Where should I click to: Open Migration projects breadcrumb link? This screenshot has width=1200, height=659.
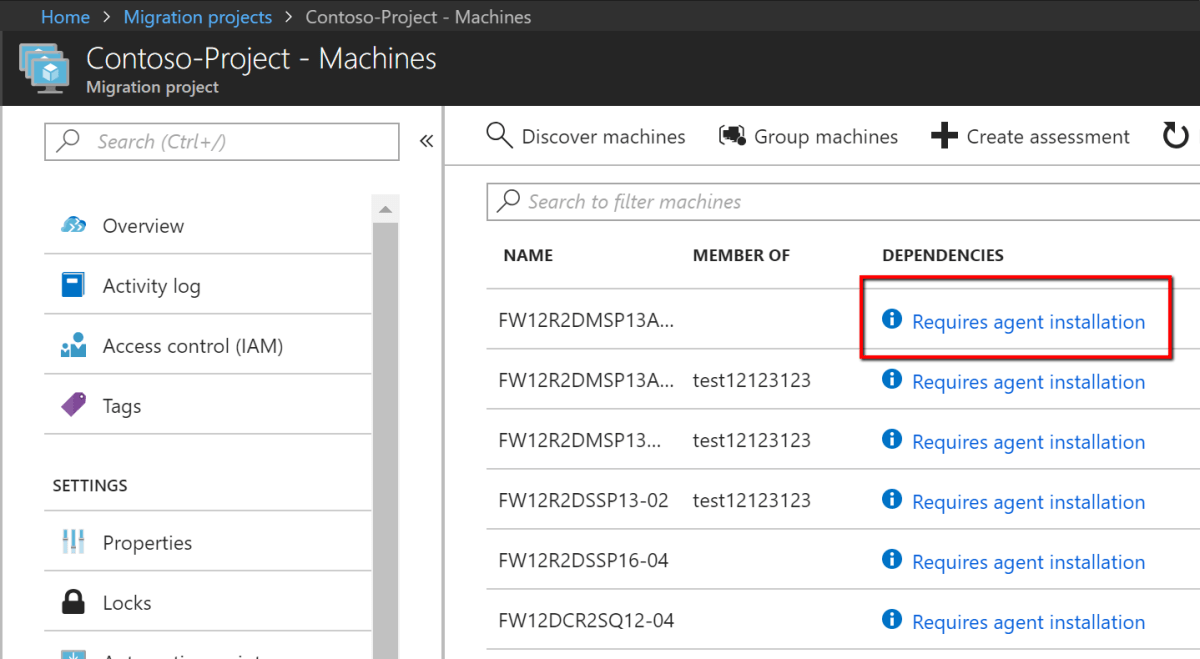click(197, 17)
